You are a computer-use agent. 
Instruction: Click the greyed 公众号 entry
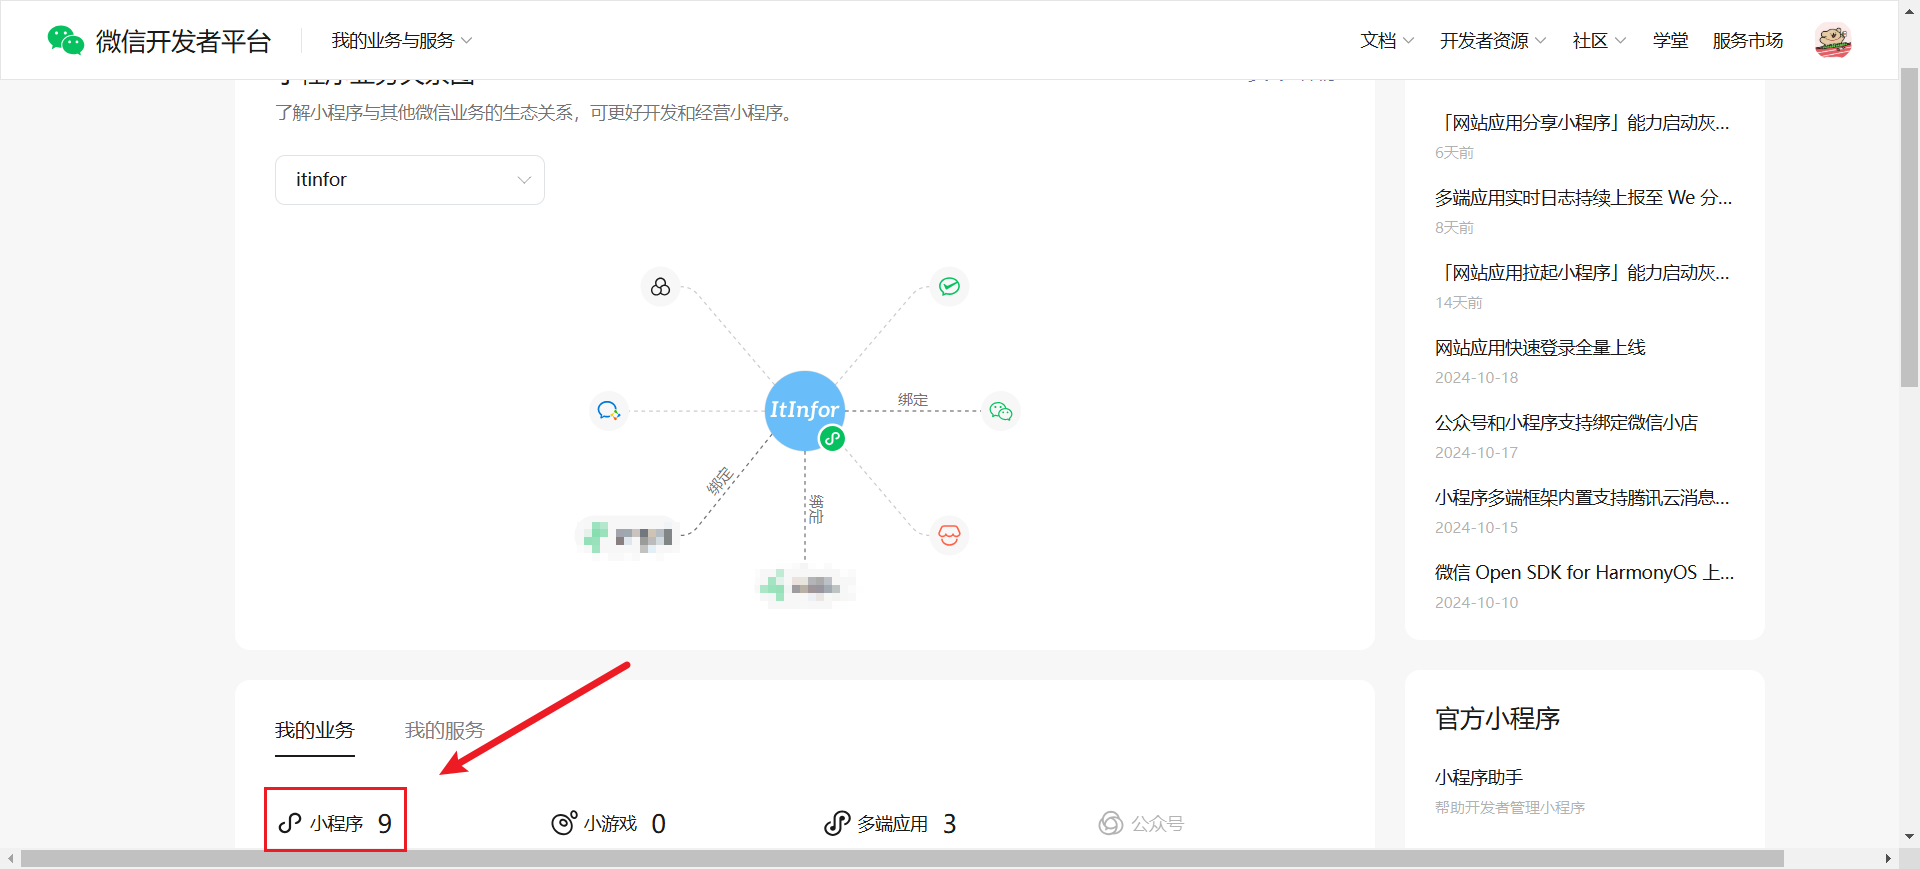pyautogui.click(x=1141, y=823)
